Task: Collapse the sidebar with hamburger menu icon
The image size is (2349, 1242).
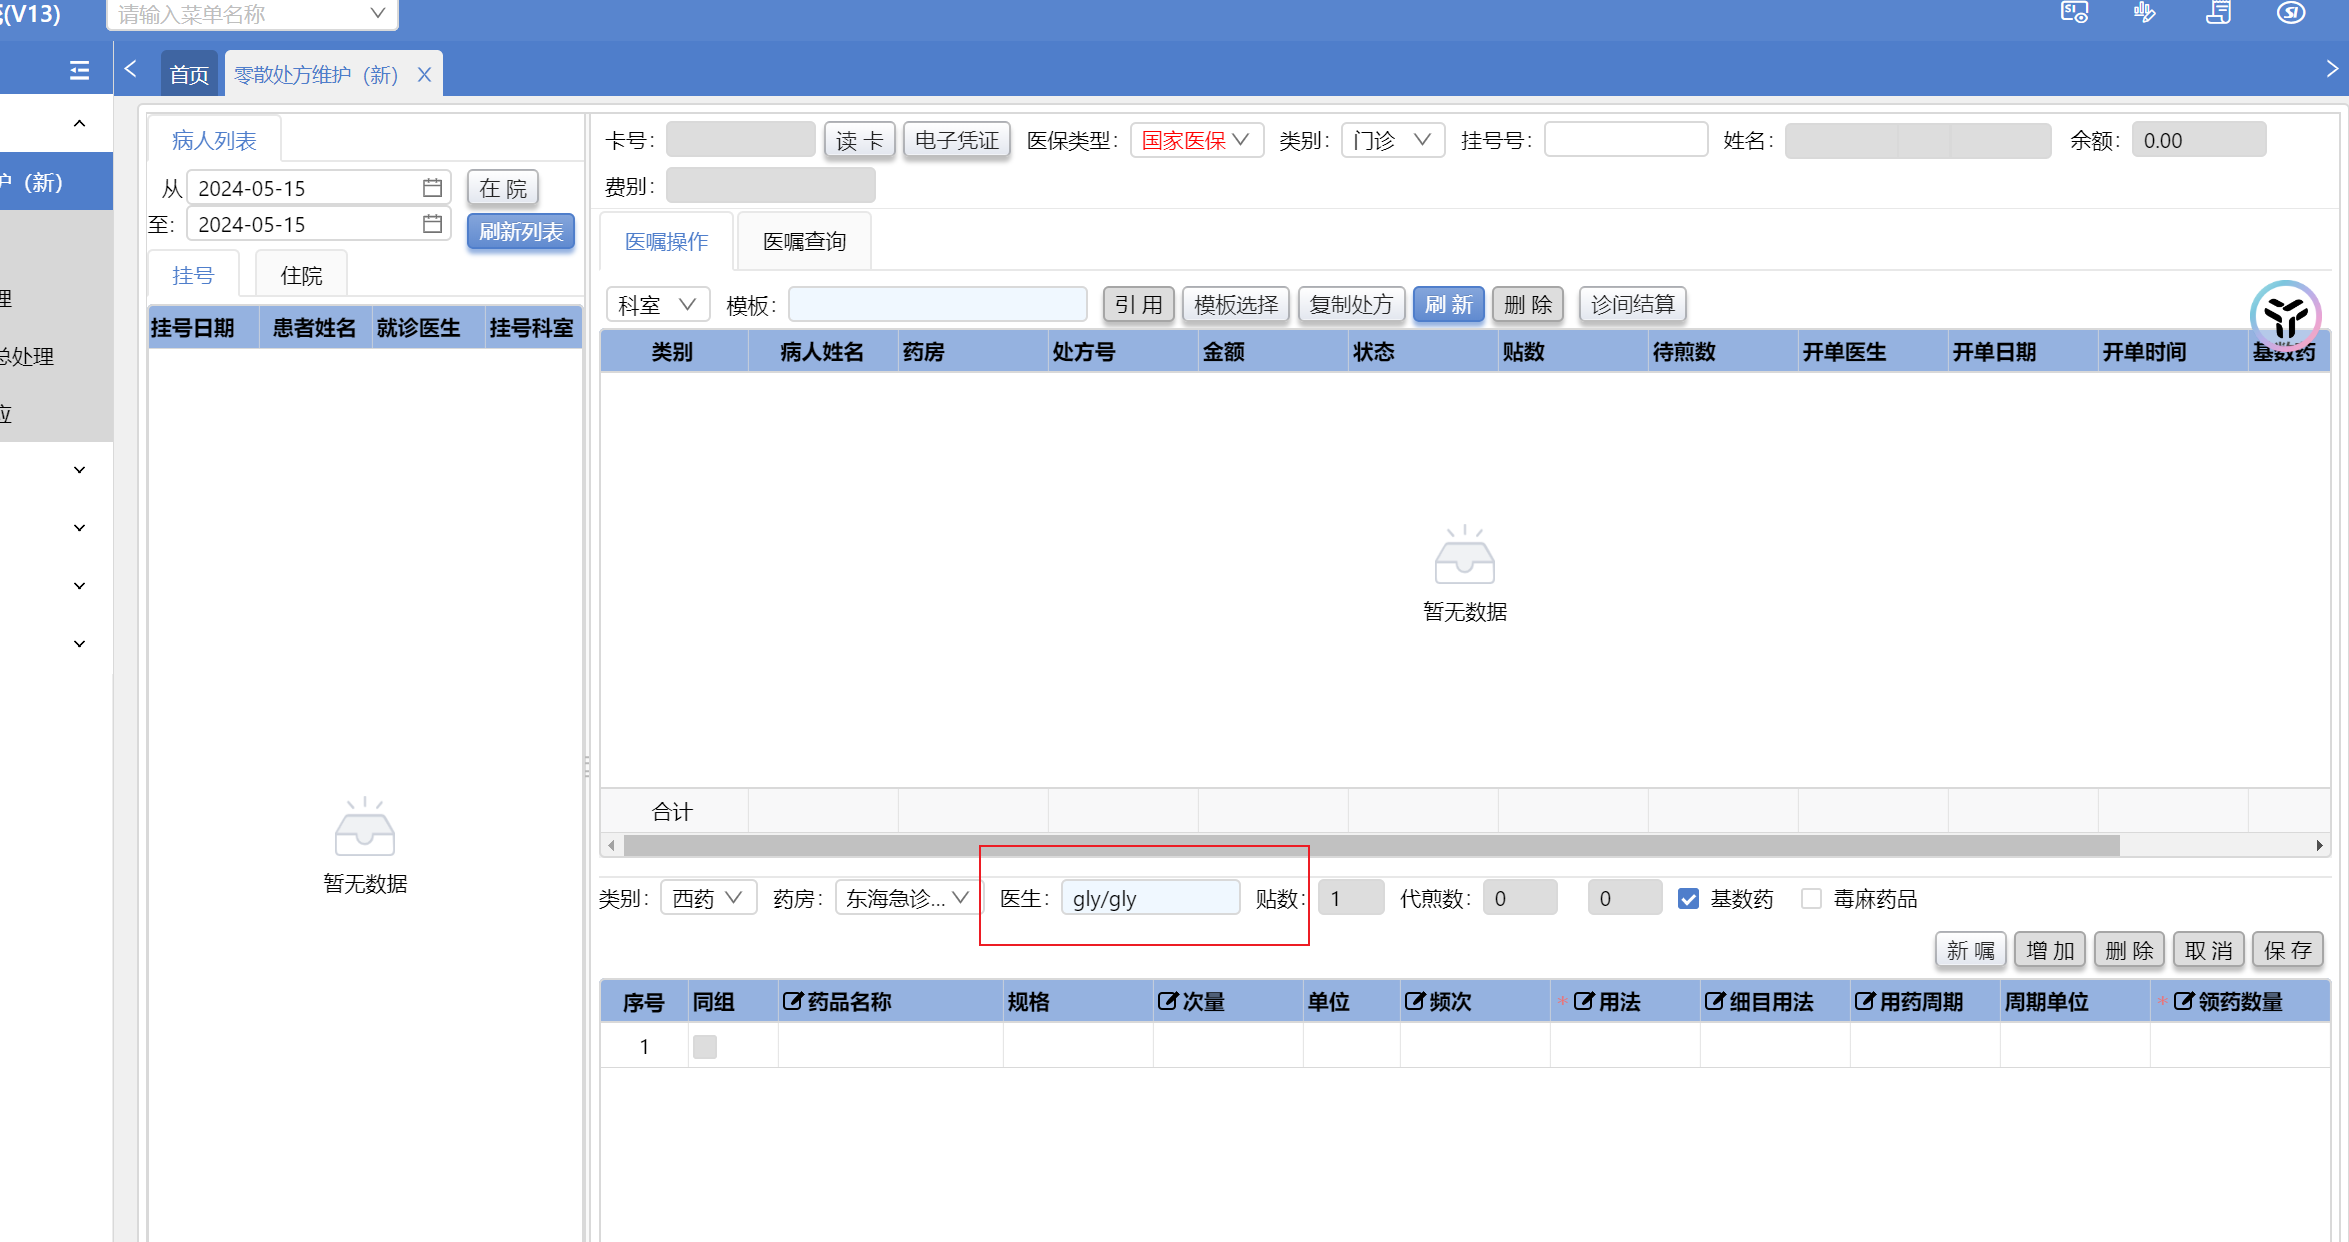Action: pyautogui.click(x=79, y=71)
